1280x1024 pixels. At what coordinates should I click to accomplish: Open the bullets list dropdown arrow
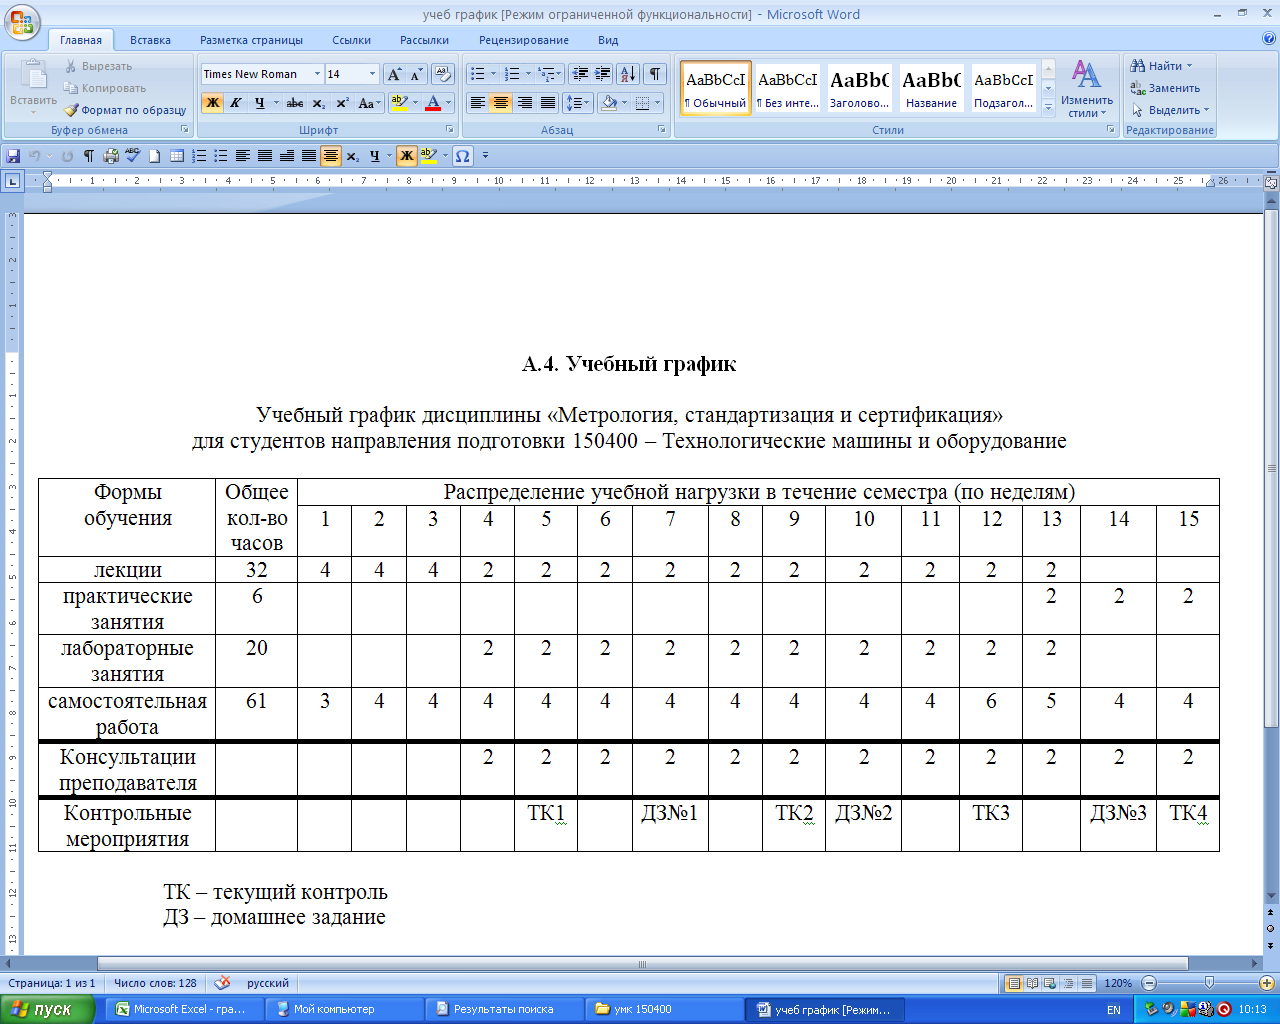point(493,74)
